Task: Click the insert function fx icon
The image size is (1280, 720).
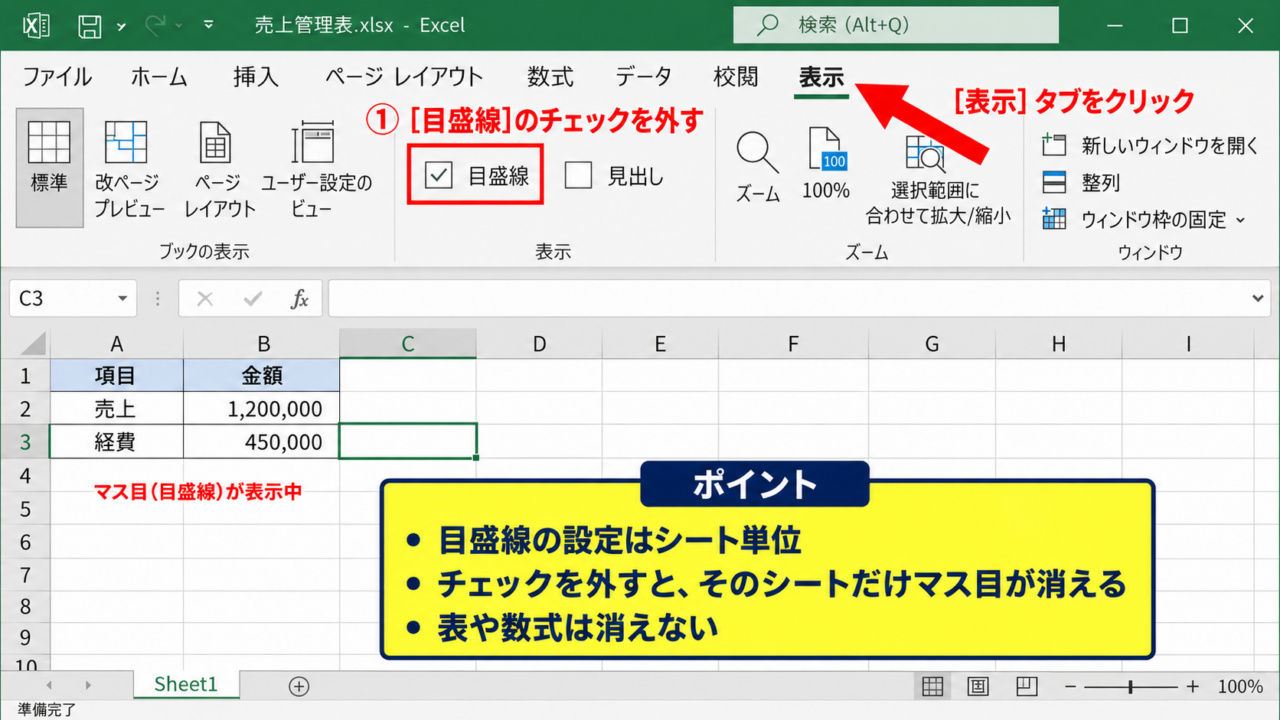Action: (299, 299)
